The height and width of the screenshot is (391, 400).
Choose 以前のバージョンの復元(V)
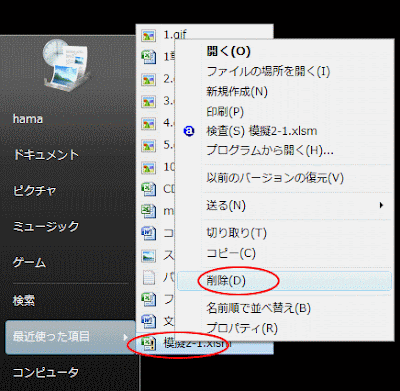tap(275, 178)
